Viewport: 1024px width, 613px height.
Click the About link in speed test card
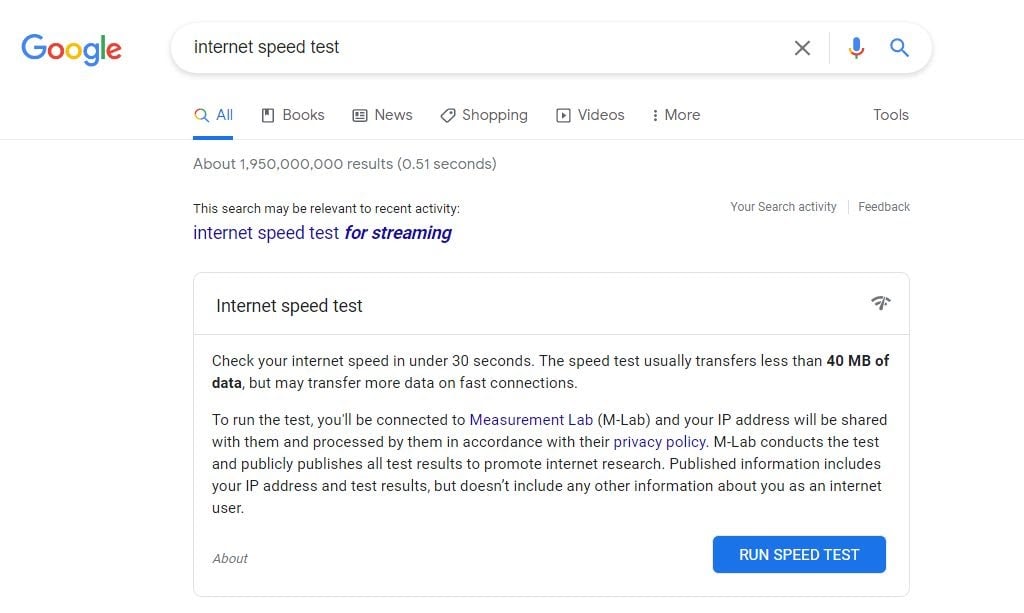(x=230, y=559)
